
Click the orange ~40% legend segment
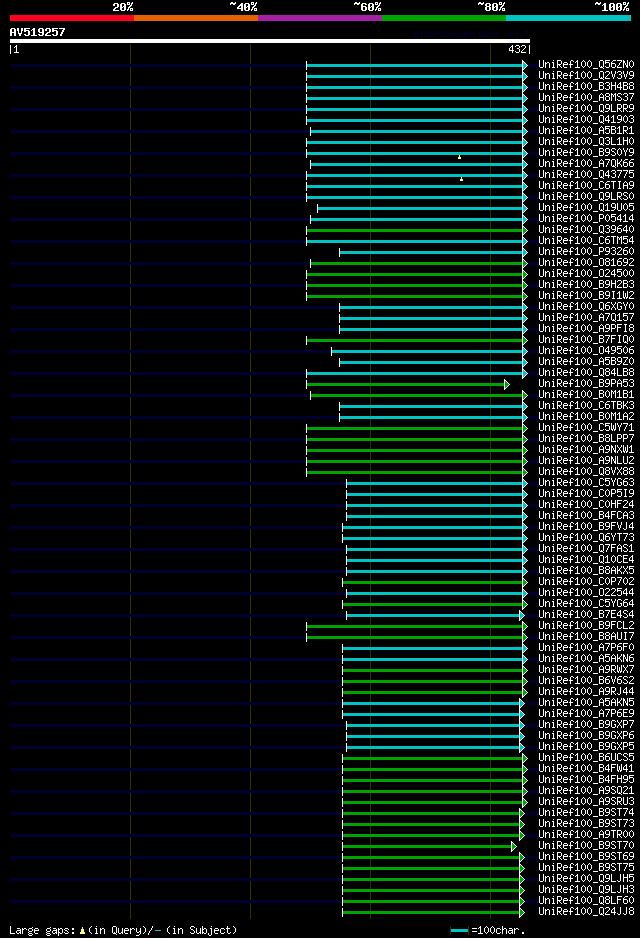[x=196, y=18]
